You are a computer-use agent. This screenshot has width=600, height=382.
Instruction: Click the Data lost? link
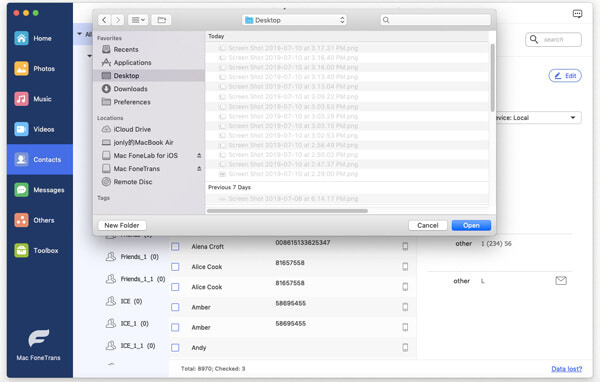(x=566, y=369)
